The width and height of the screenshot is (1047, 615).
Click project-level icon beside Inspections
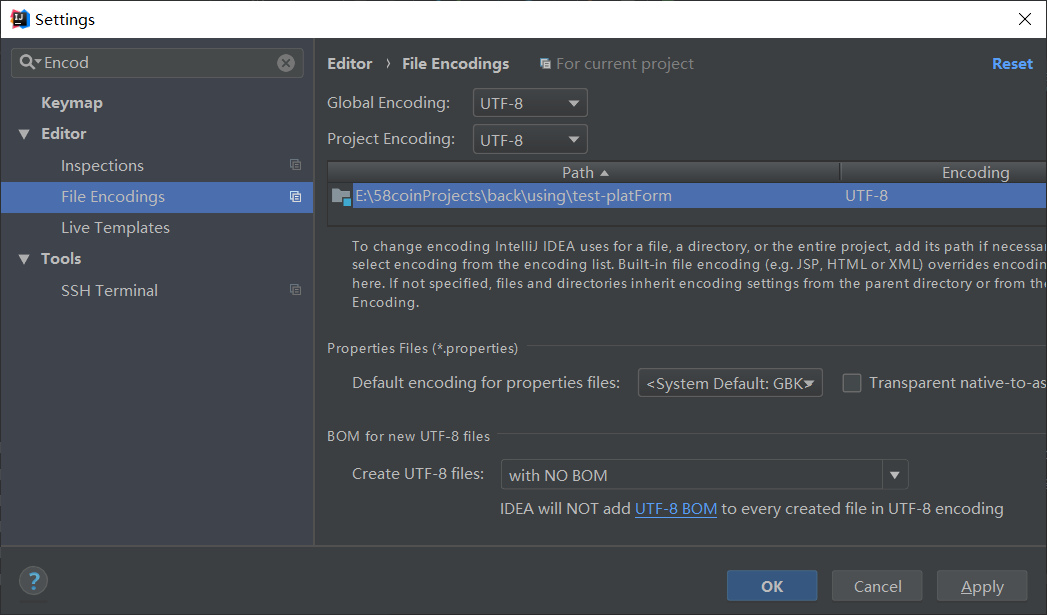click(x=295, y=165)
